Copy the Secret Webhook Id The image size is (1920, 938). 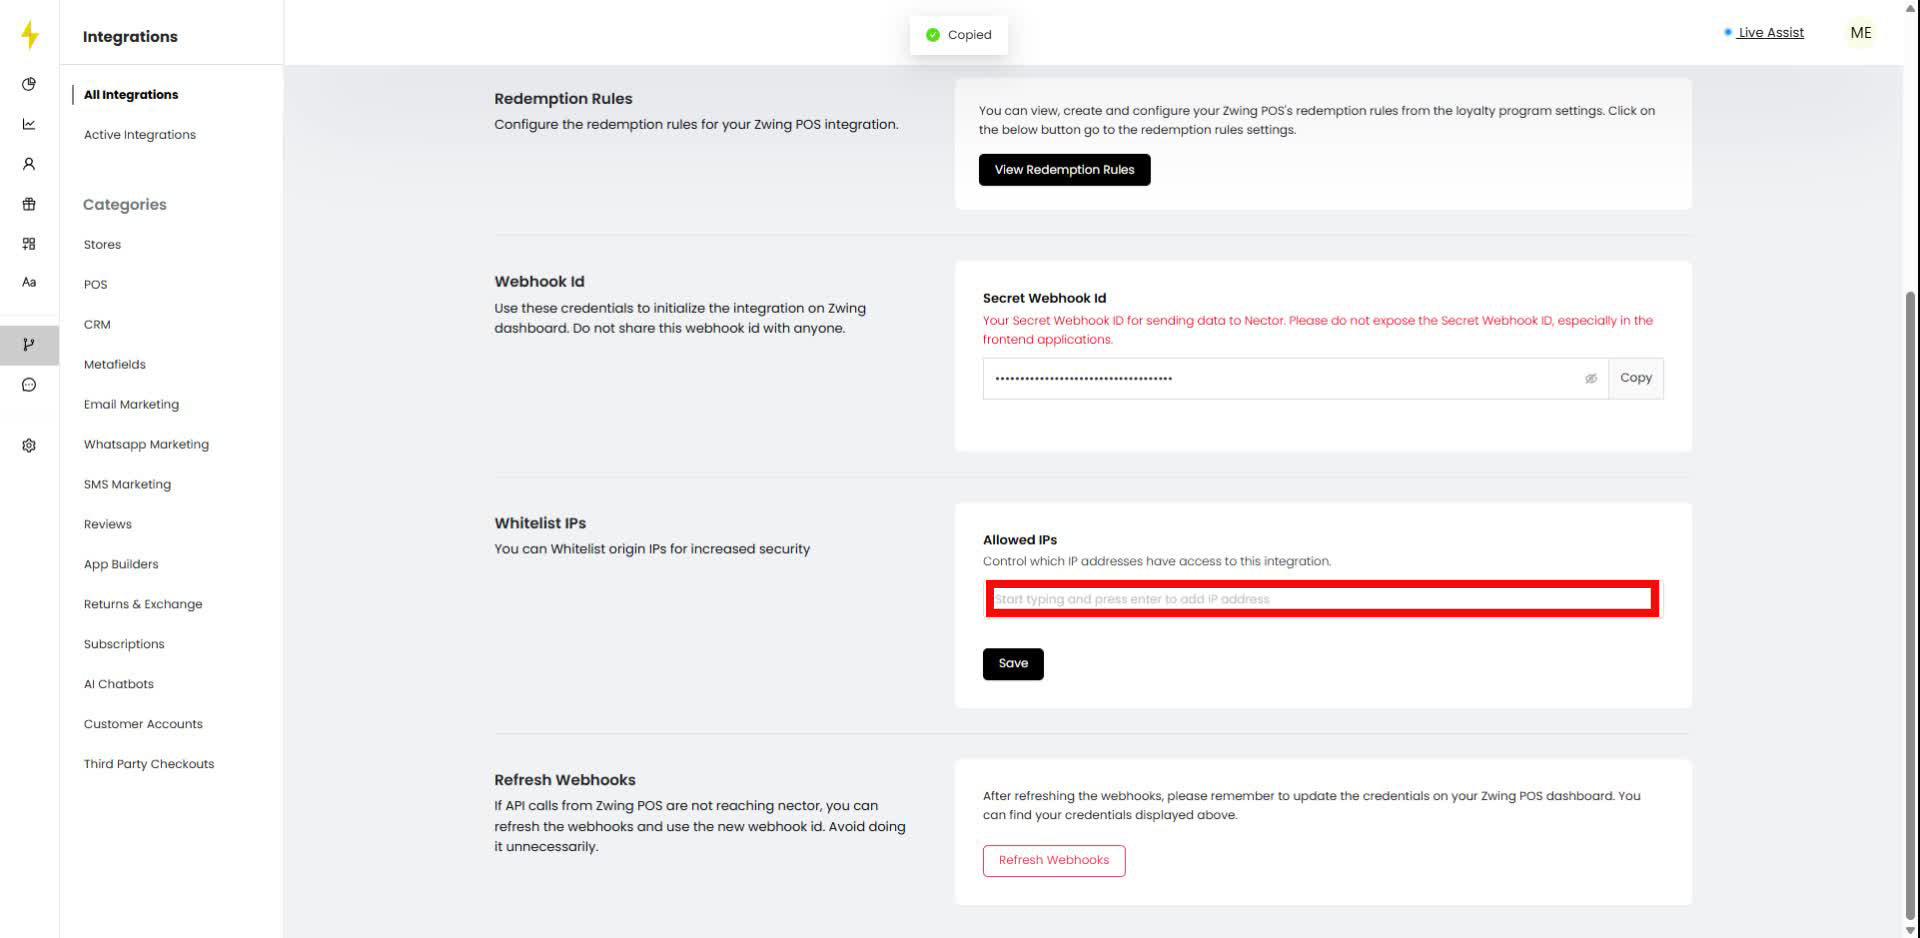[x=1636, y=378]
